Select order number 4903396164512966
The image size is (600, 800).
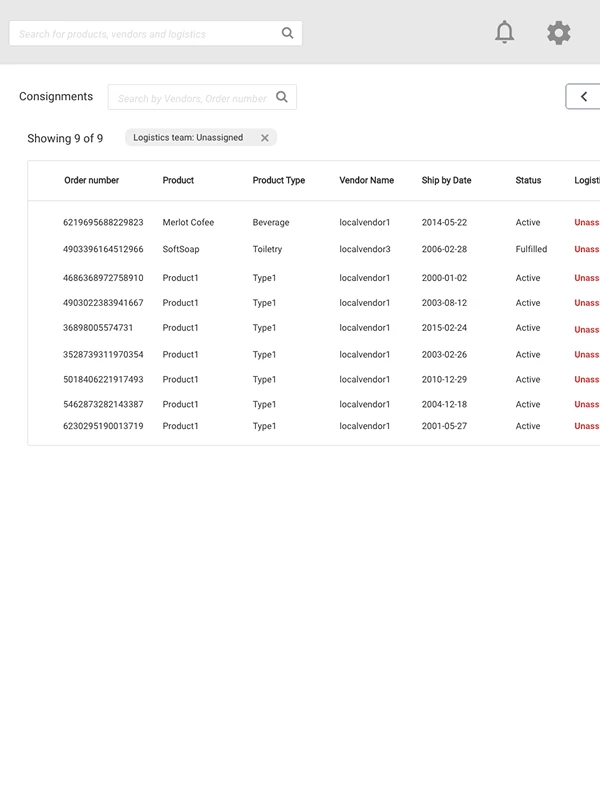[103, 249]
